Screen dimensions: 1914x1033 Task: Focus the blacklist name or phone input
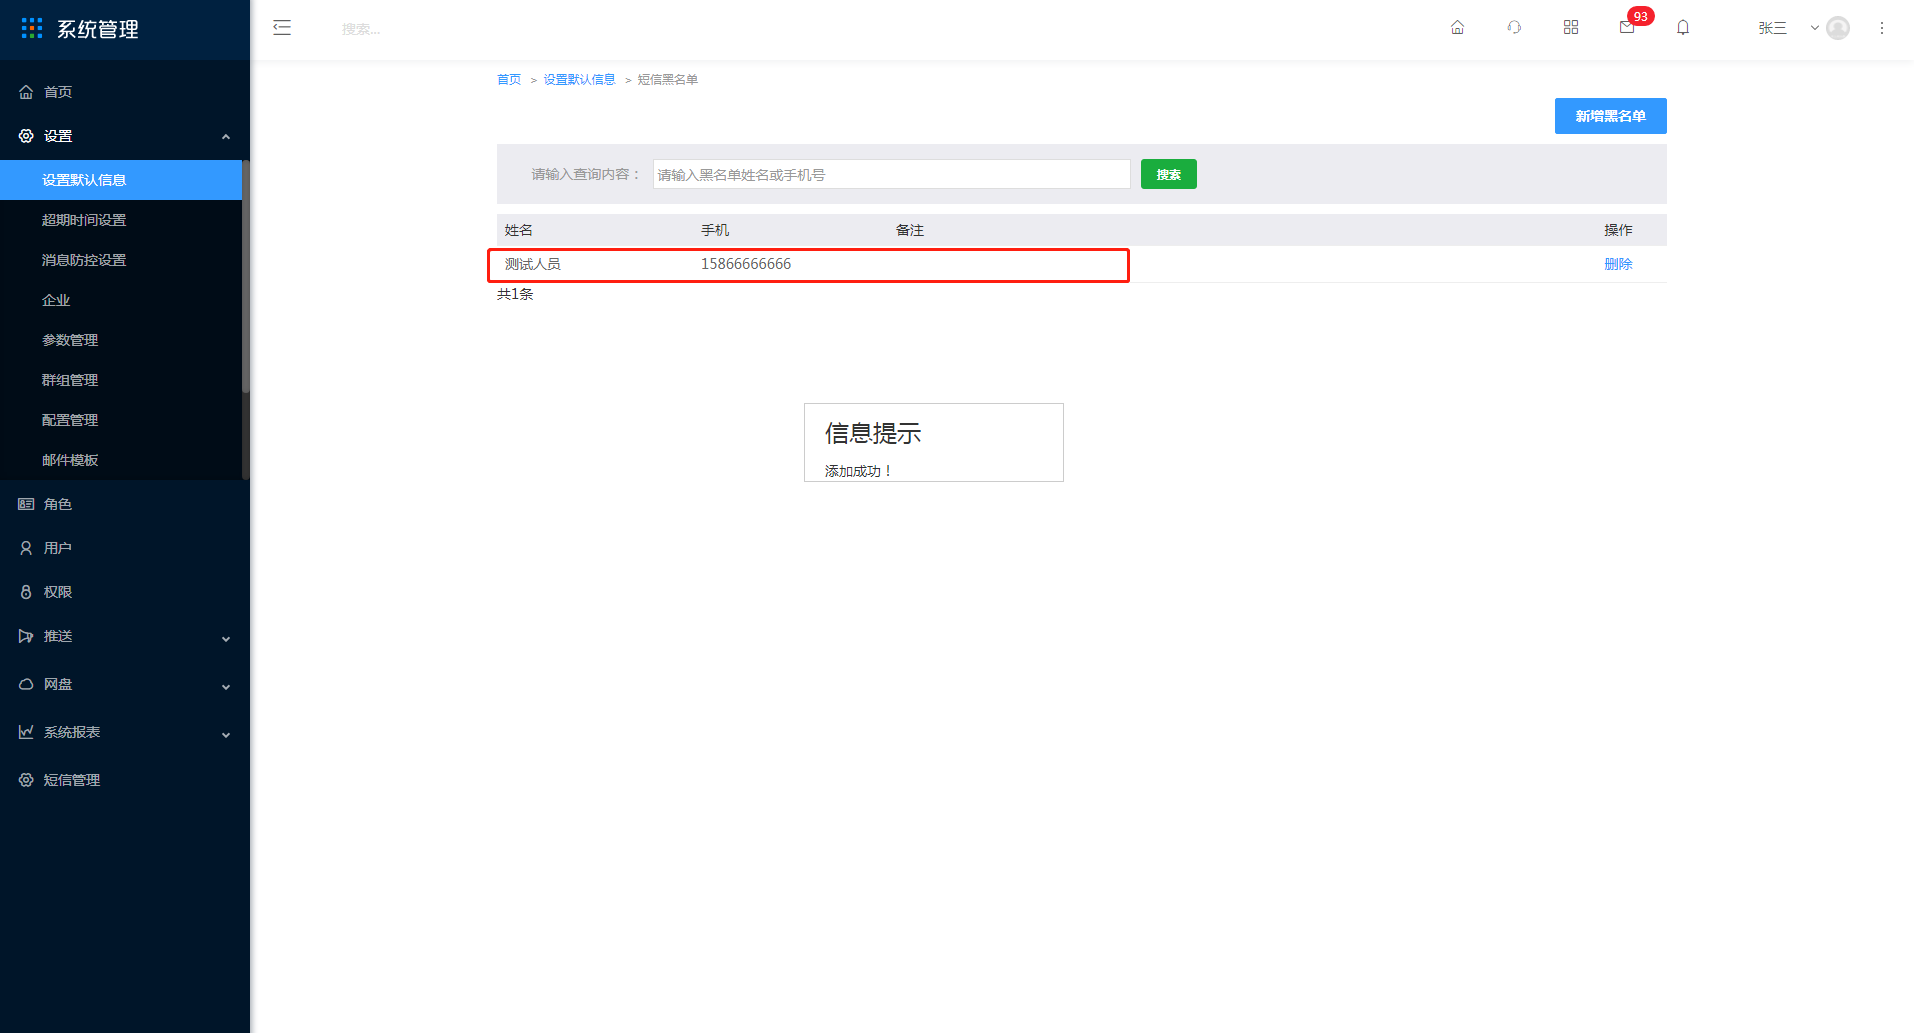[891, 174]
